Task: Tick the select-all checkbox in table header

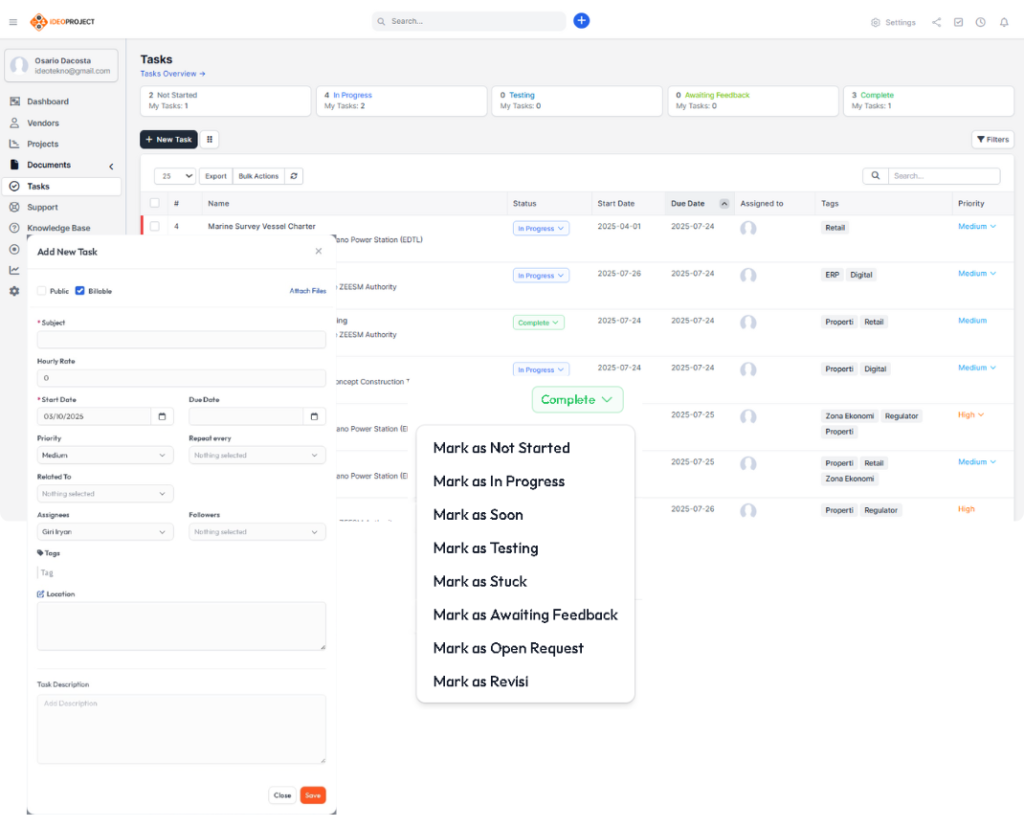Action: coord(154,203)
